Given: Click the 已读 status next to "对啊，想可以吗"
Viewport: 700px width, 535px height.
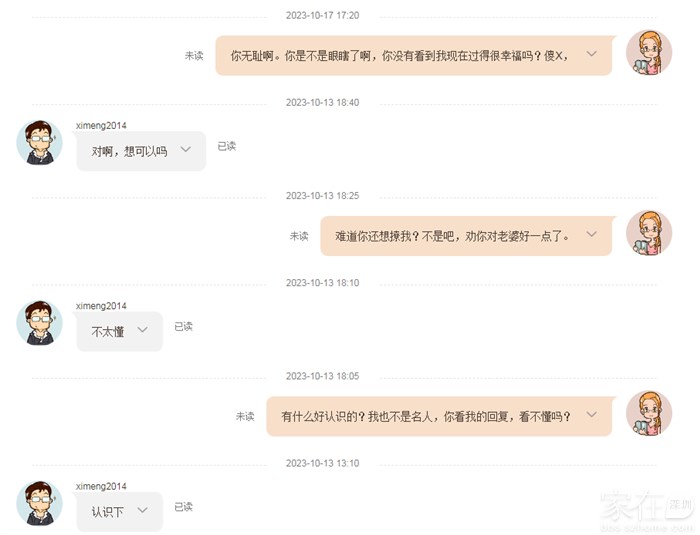Looking at the screenshot, I should click(x=227, y=146).
